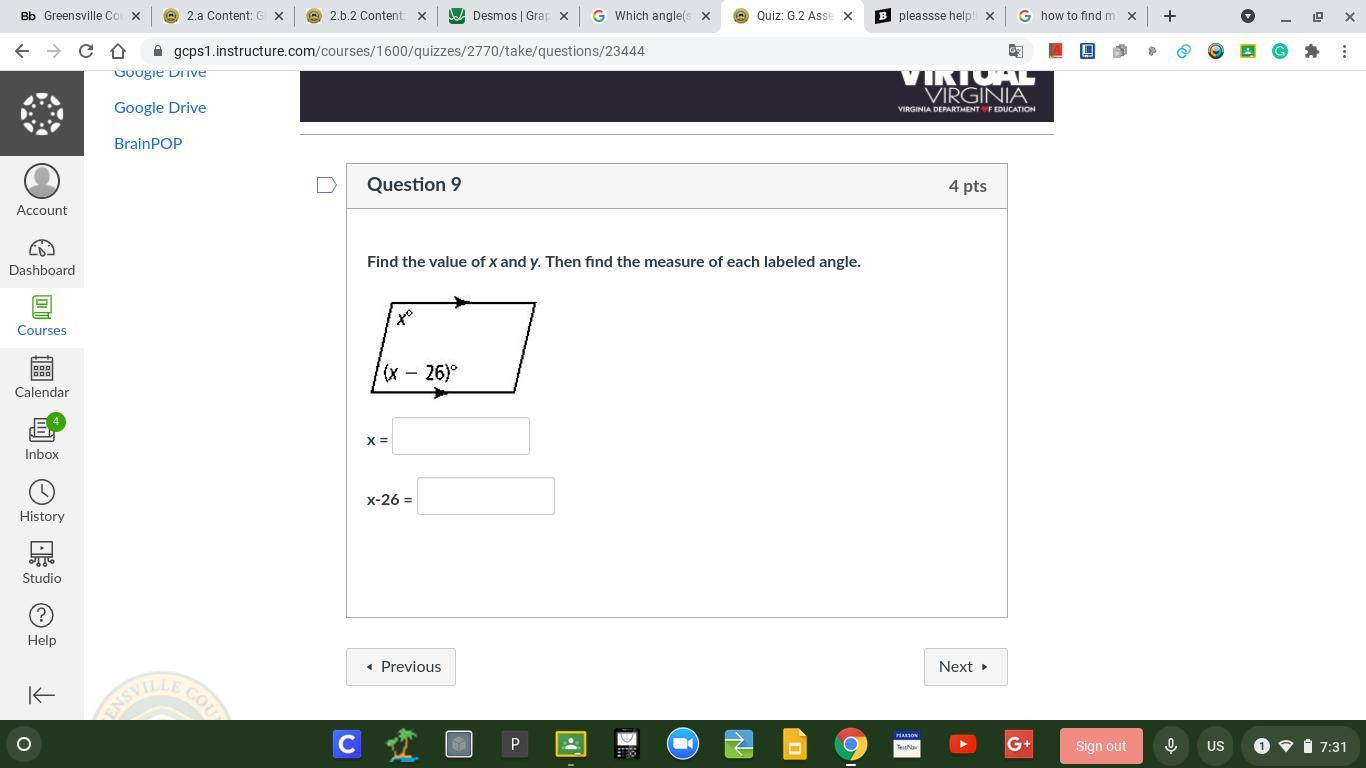Open the Extensions puzzle menu

(x=1311, y=51)
